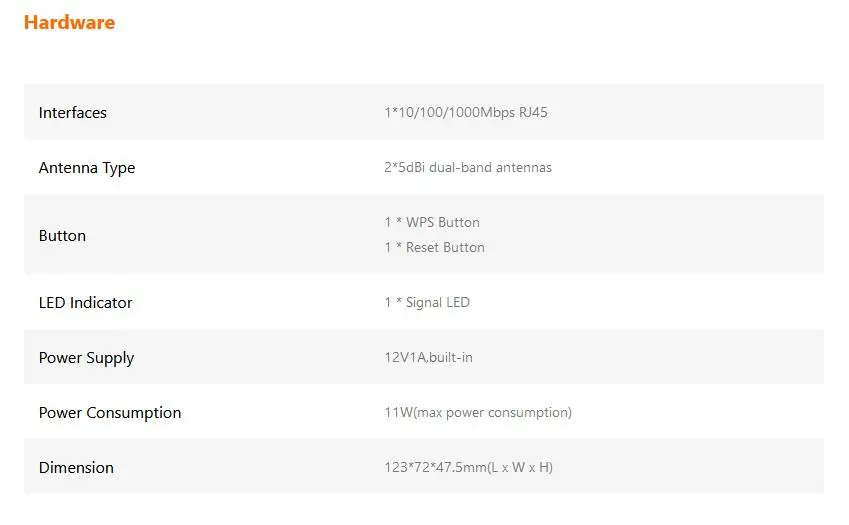
Task: Select the 1 * WPS Button entry
Action: coord(432,223)
